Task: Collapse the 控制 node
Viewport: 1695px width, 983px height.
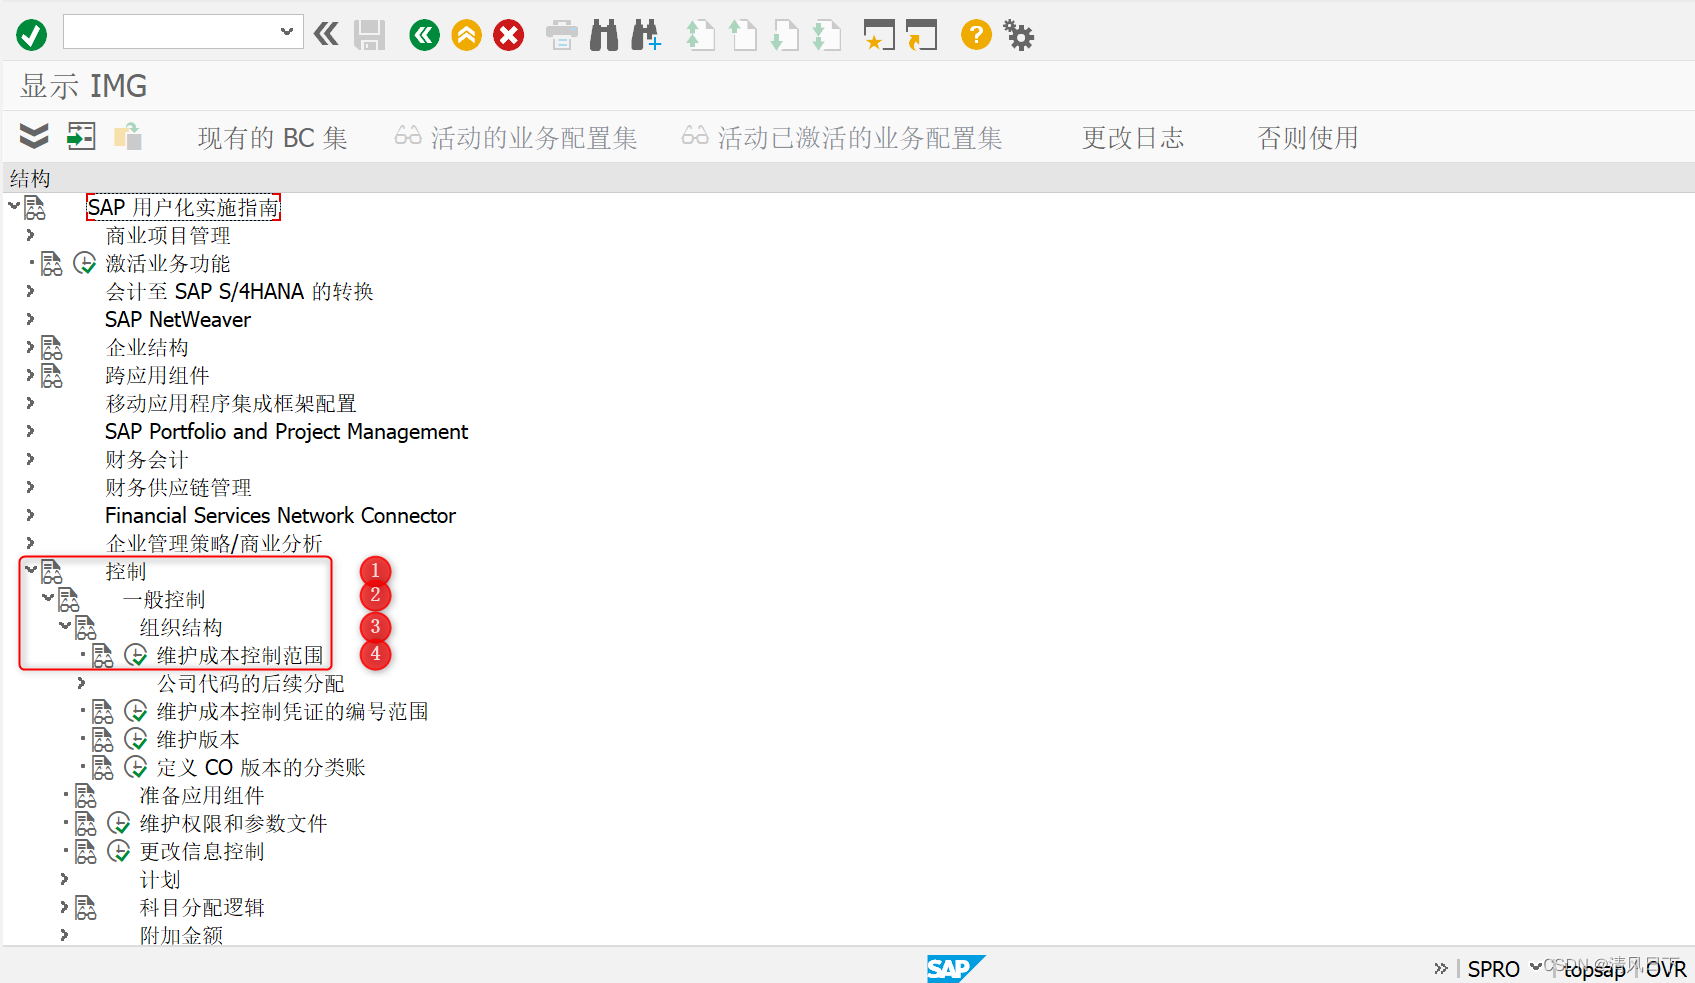Action: [x=30, y=570]
